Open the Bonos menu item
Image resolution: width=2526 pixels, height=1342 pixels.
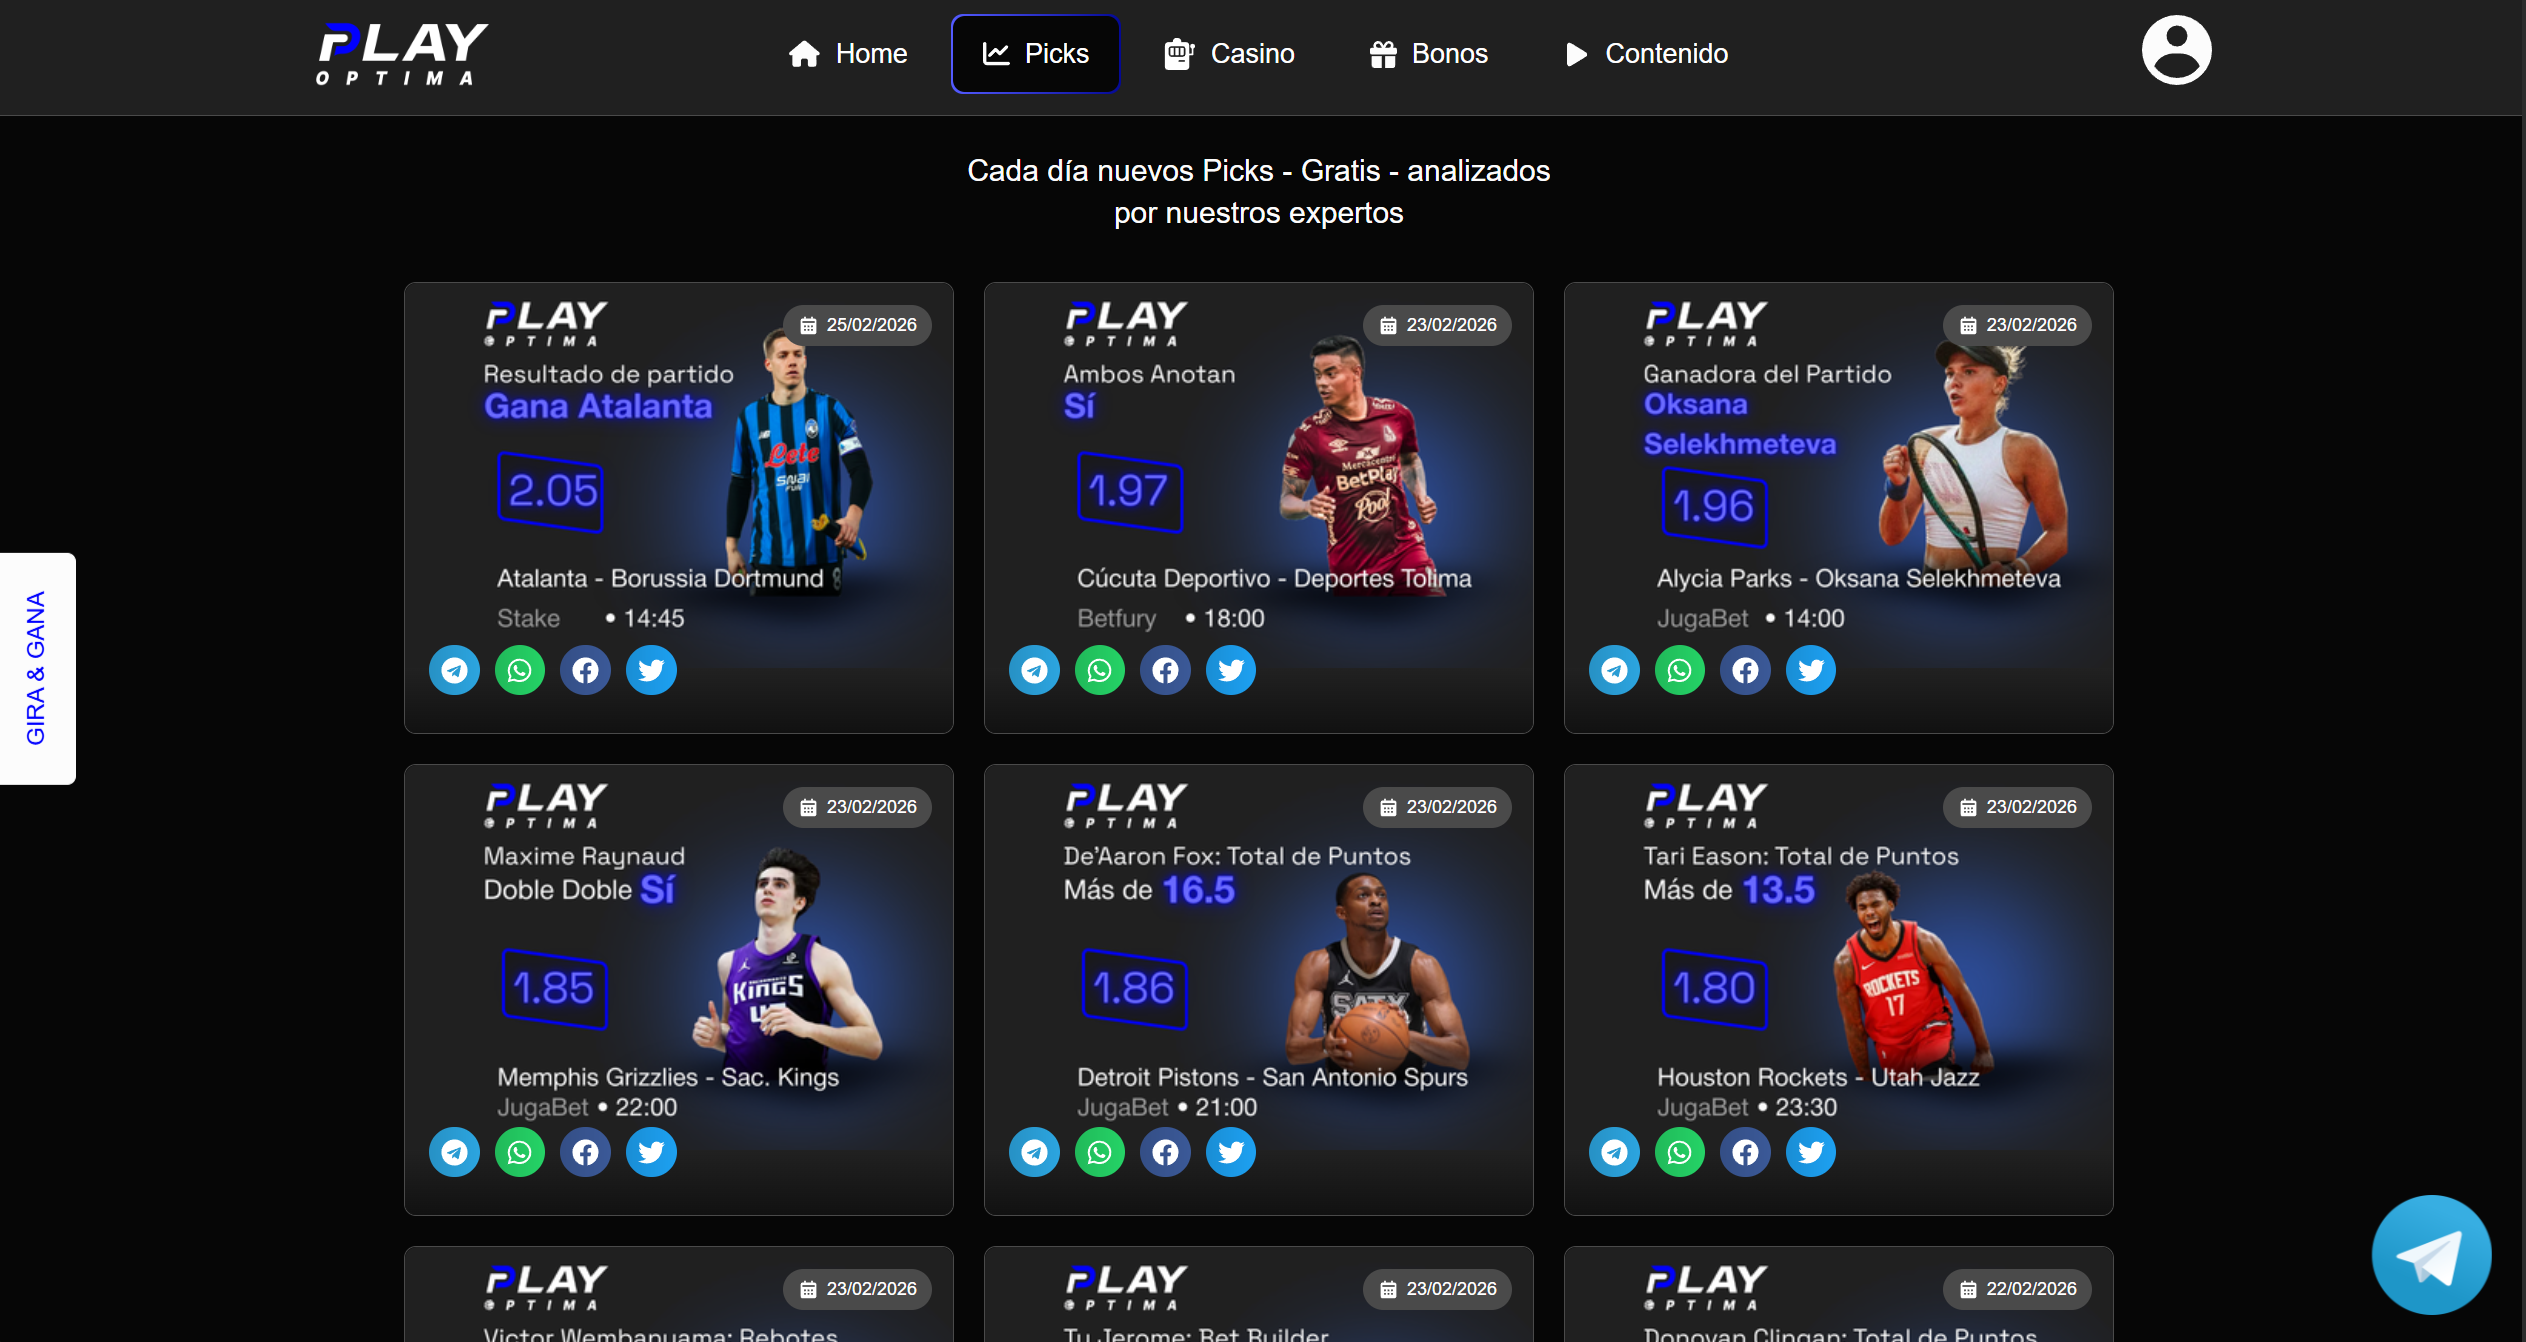(1428, 54)
